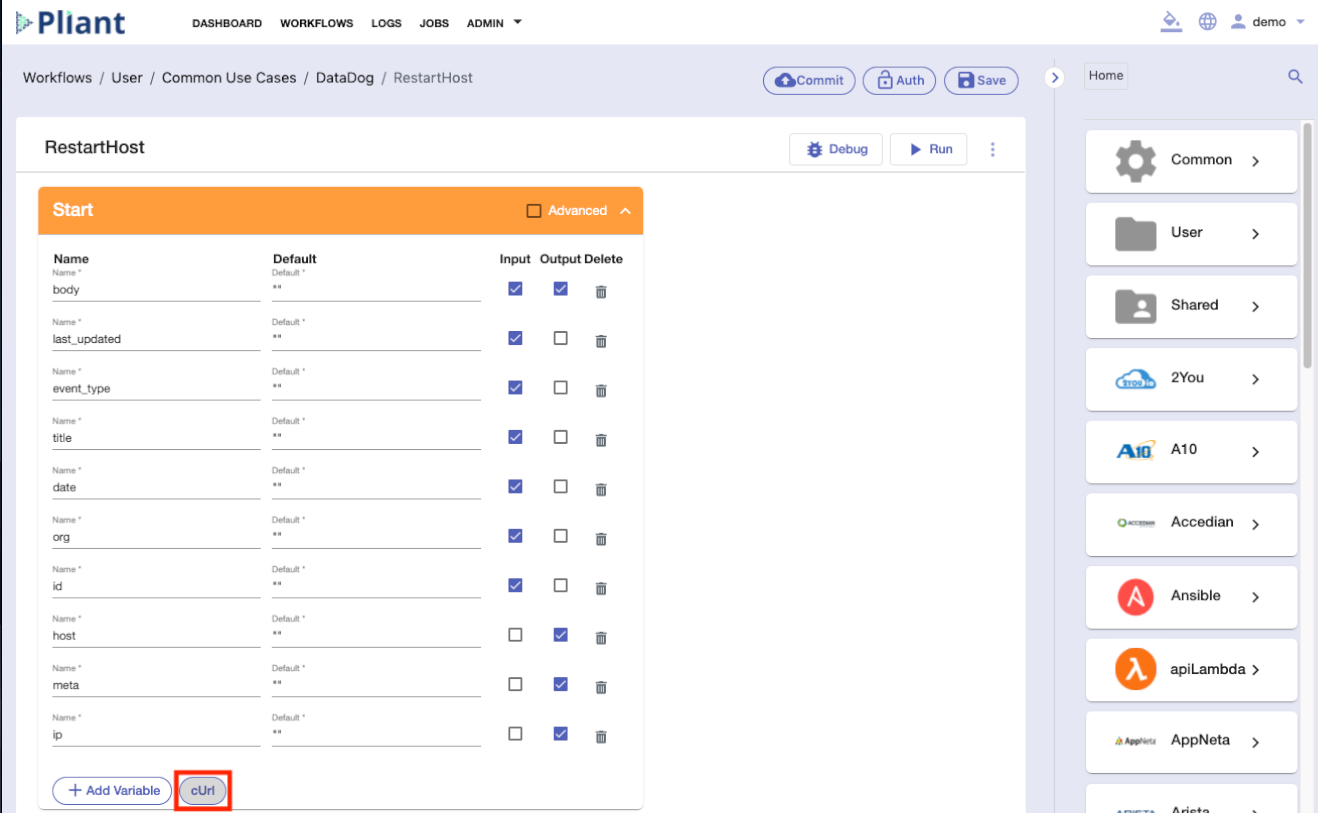Delete the date variable row
Screen dimensions: 1318x813
click(x=601, y=489)
